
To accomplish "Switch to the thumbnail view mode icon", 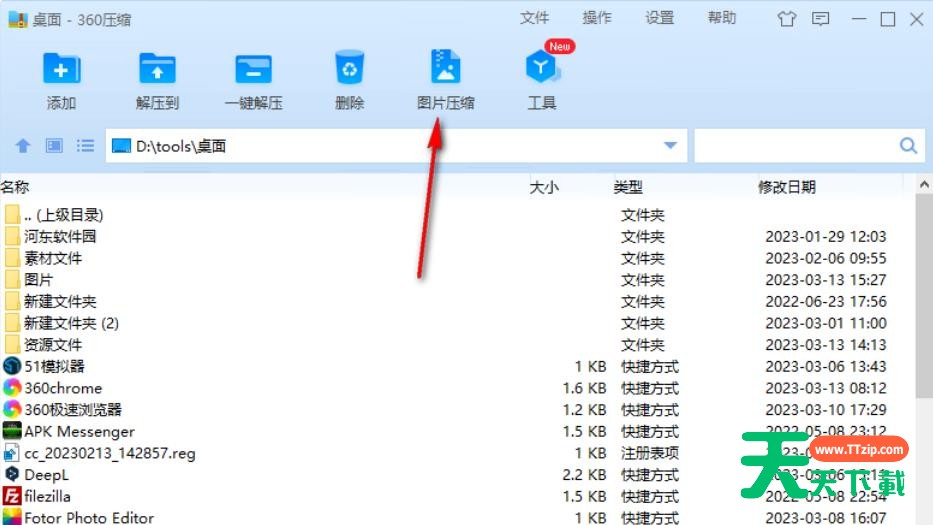I will point(54,146).
